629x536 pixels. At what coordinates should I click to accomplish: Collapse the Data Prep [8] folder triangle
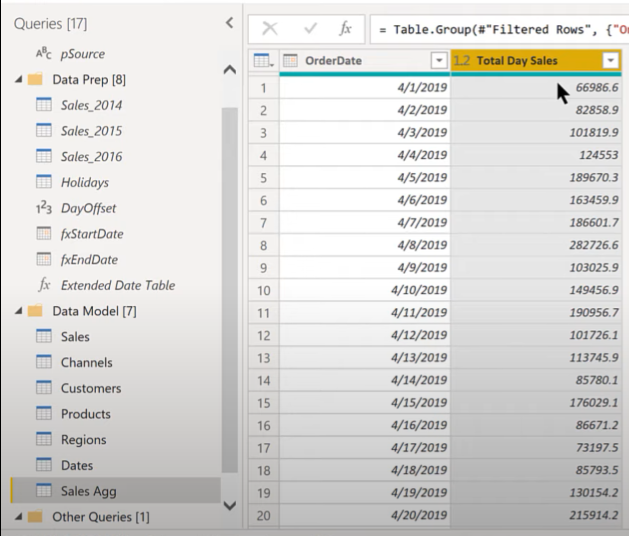(18, 79)
